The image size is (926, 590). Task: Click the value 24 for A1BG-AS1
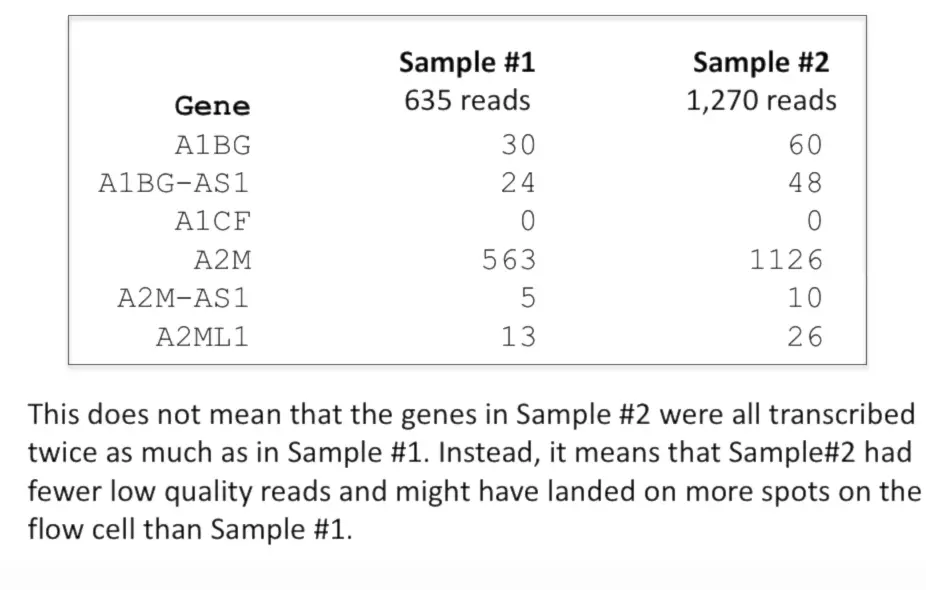518,183
